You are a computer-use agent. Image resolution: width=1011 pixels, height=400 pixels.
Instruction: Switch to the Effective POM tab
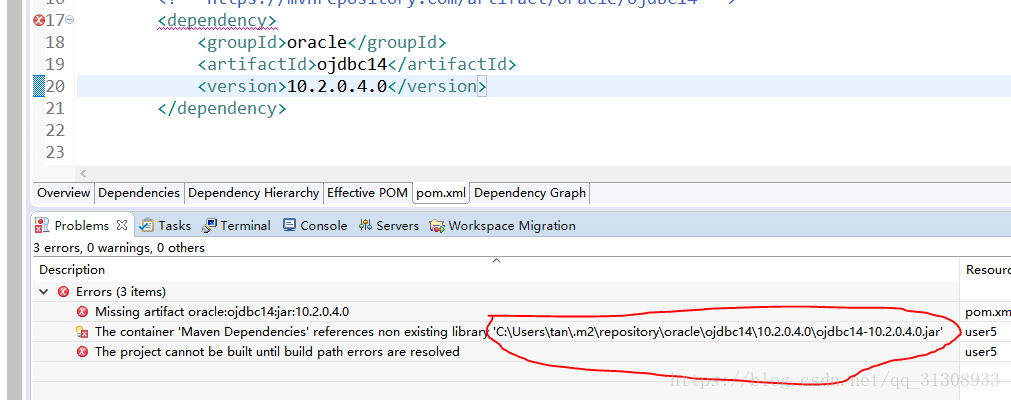pyautogui.click(x=368, y=193)
